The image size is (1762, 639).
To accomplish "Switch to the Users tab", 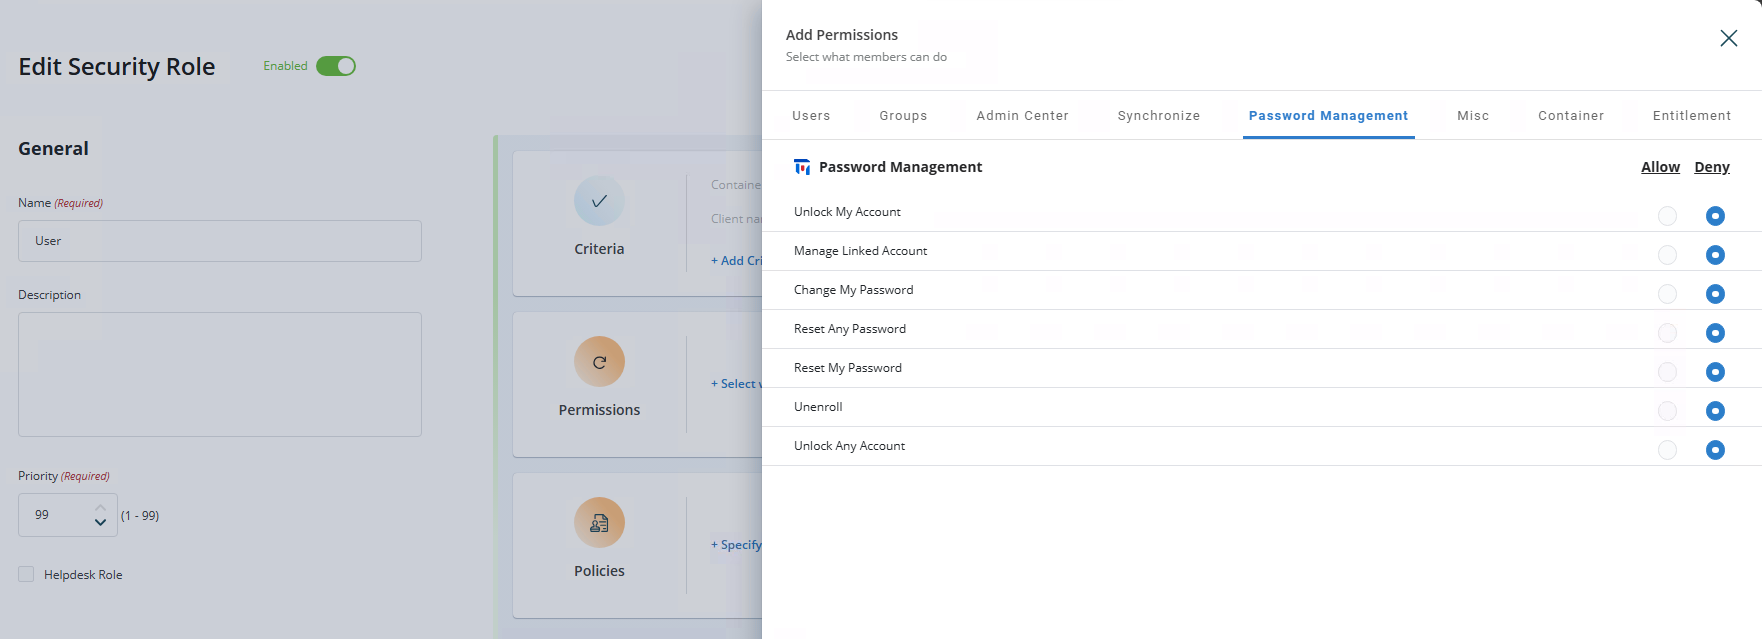I will (811, 116).
